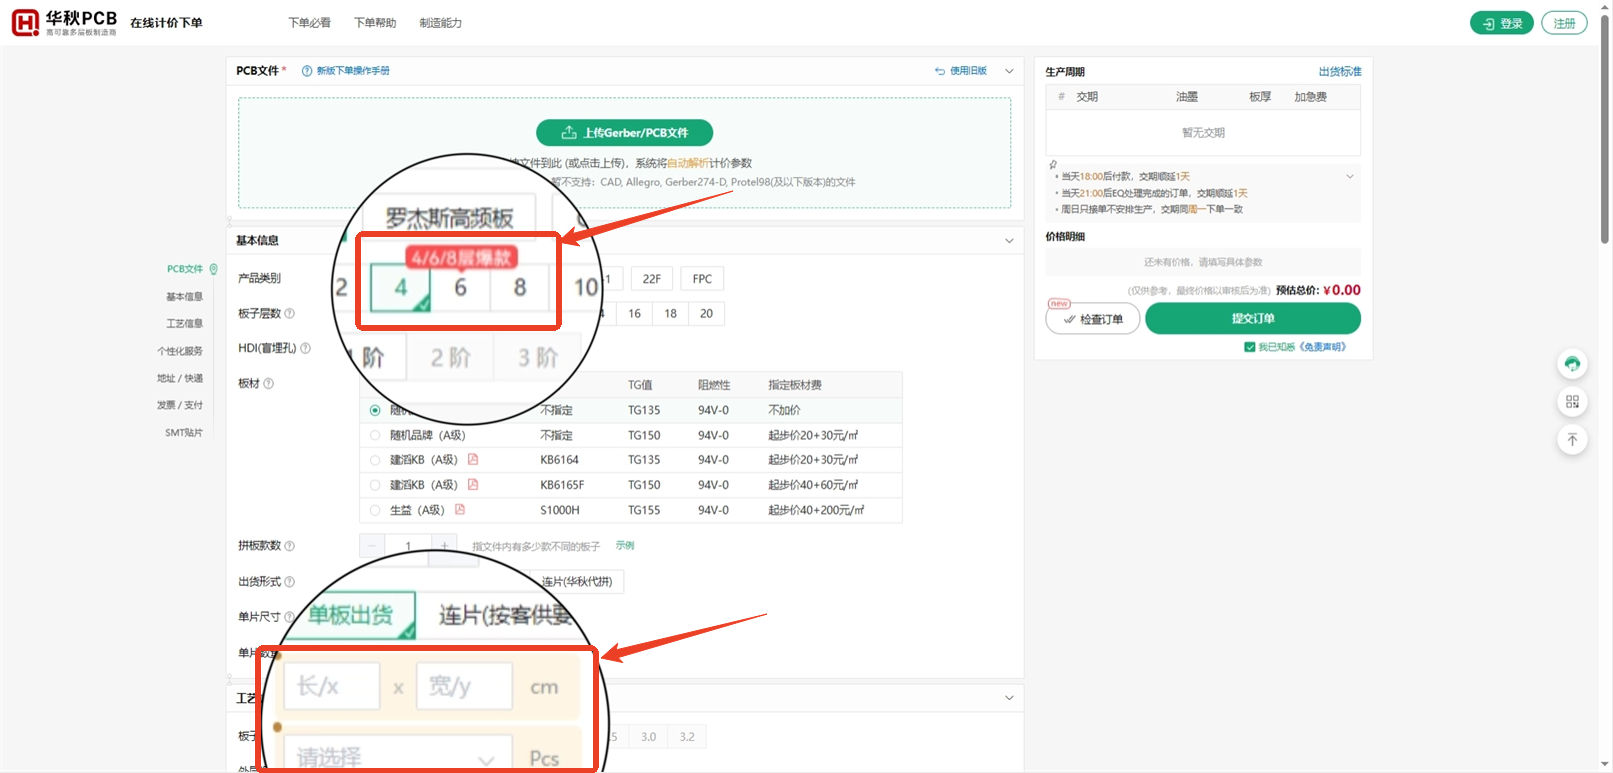Click the pin icon above delivery notices
This screenshot has width=1613, height=773.
1053,165
